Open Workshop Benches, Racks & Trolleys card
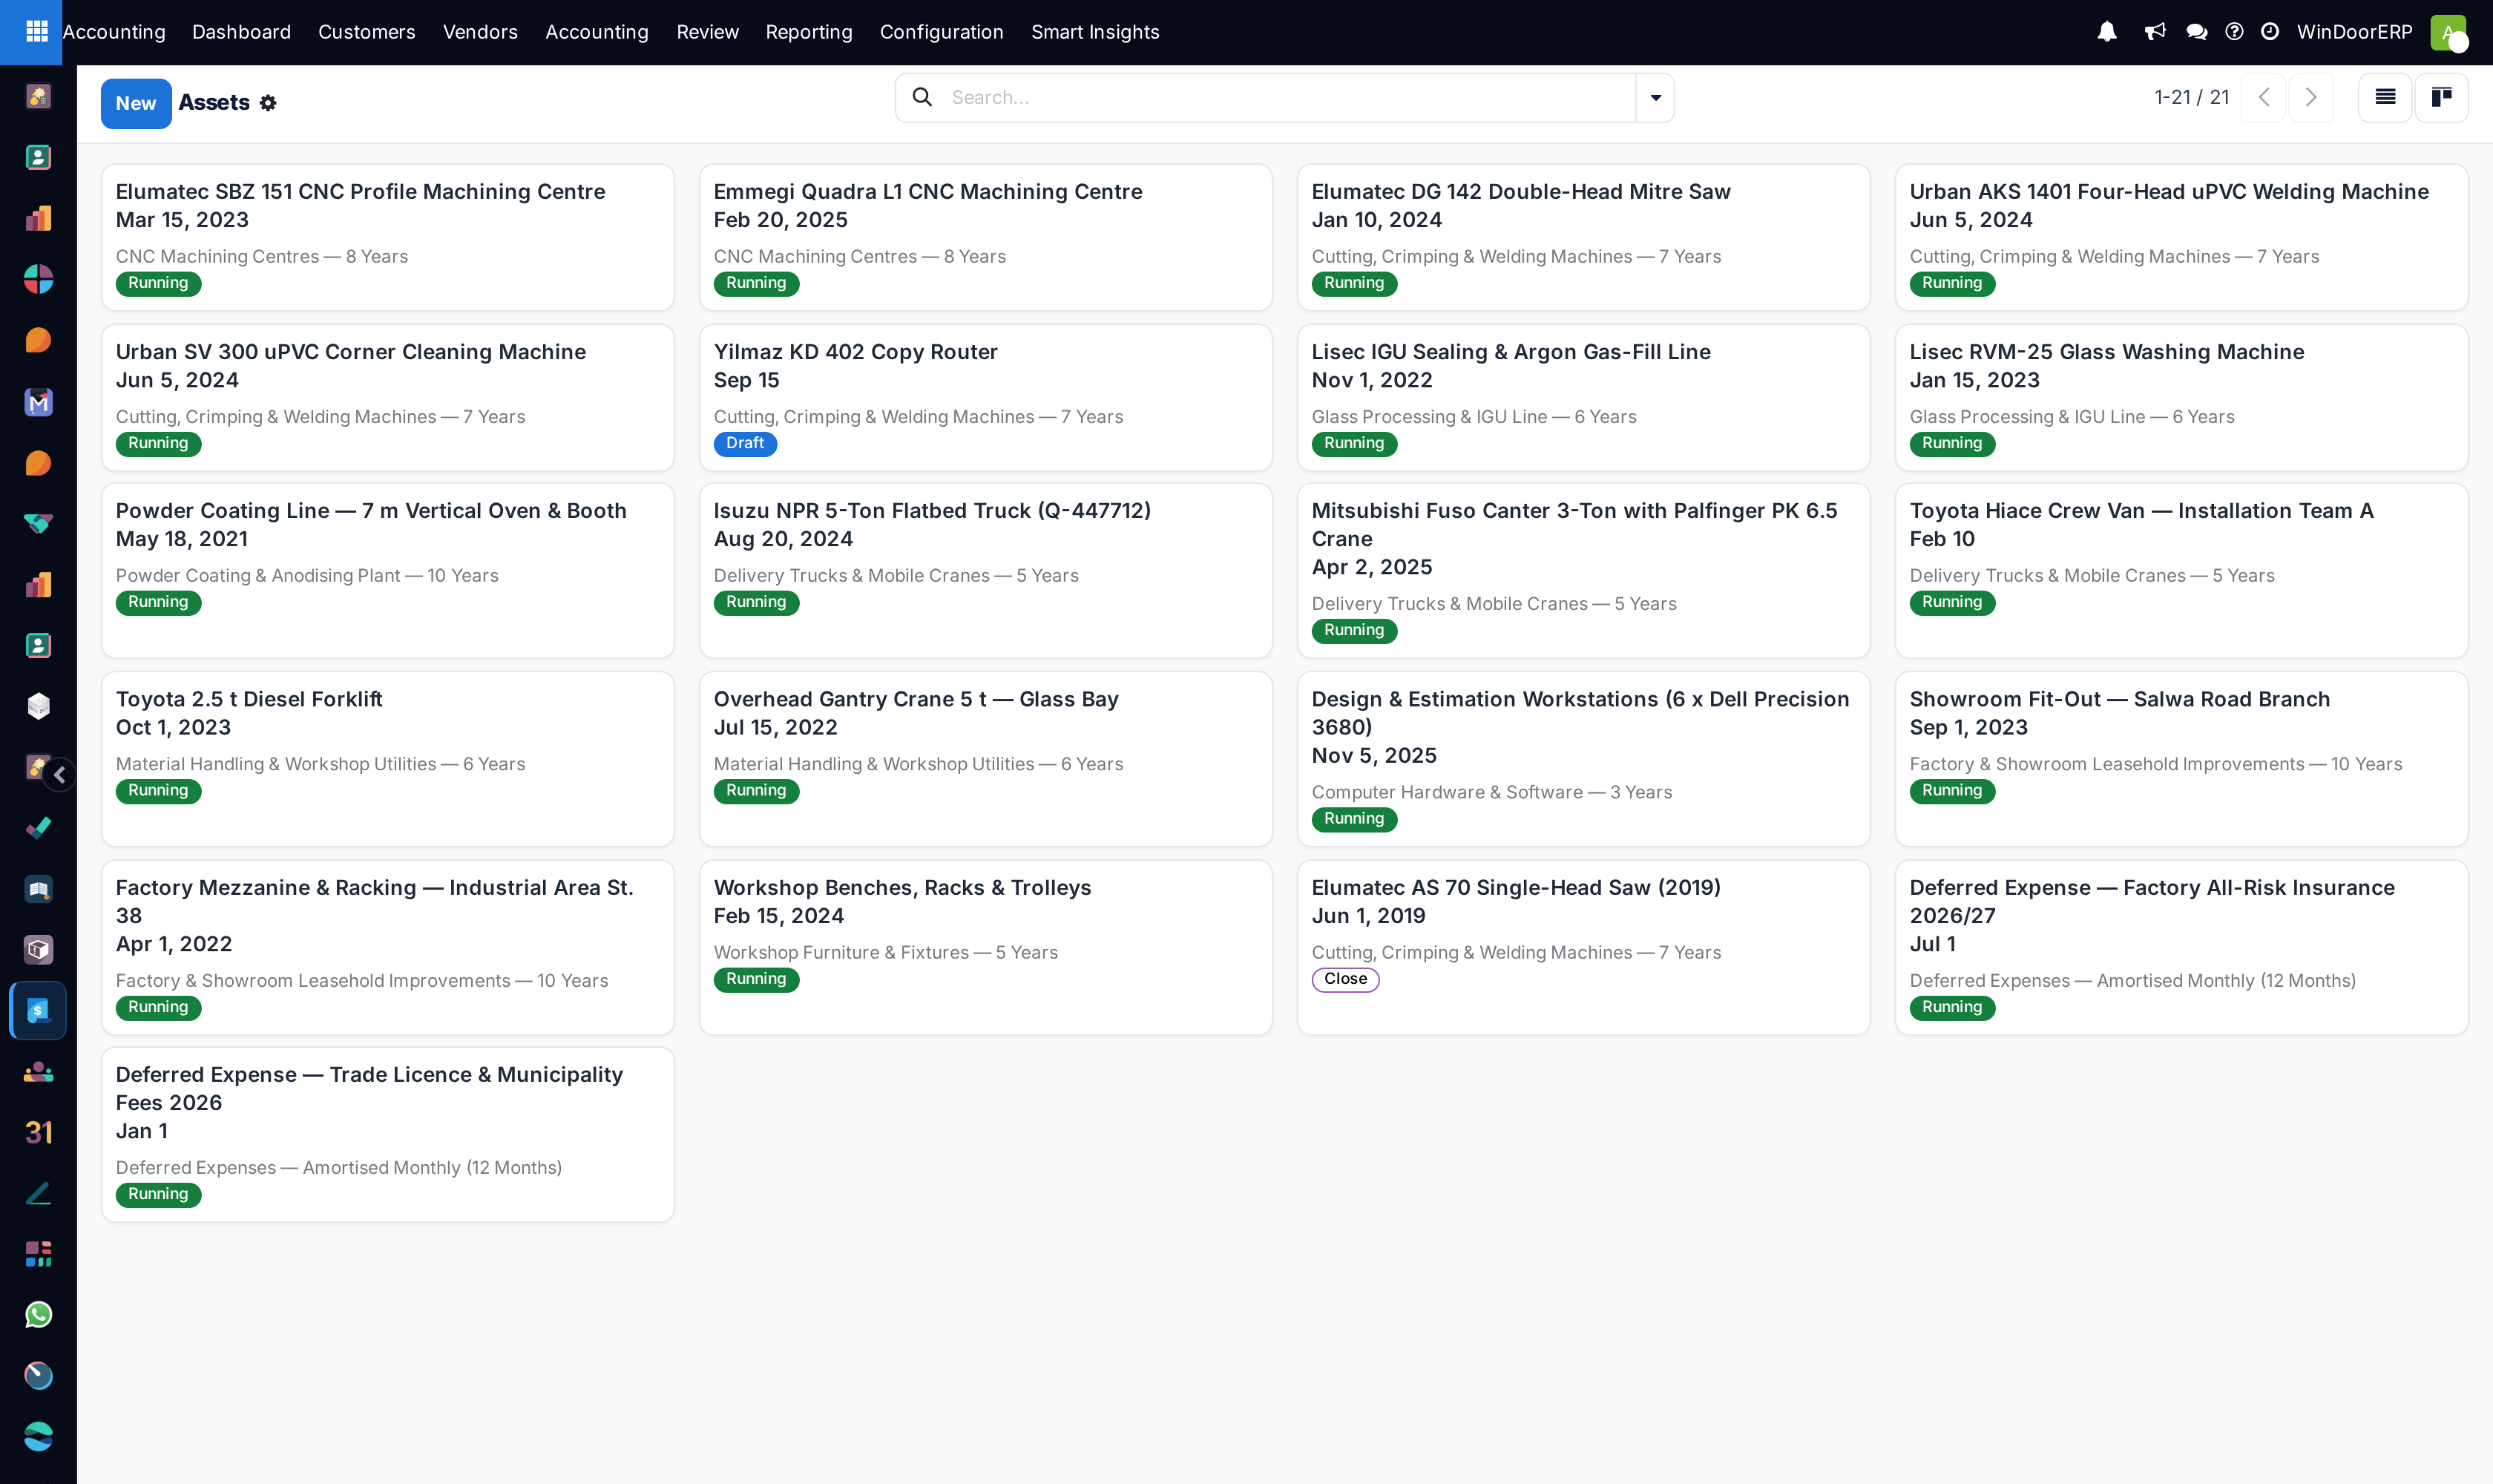 click(x=985, y=947)
